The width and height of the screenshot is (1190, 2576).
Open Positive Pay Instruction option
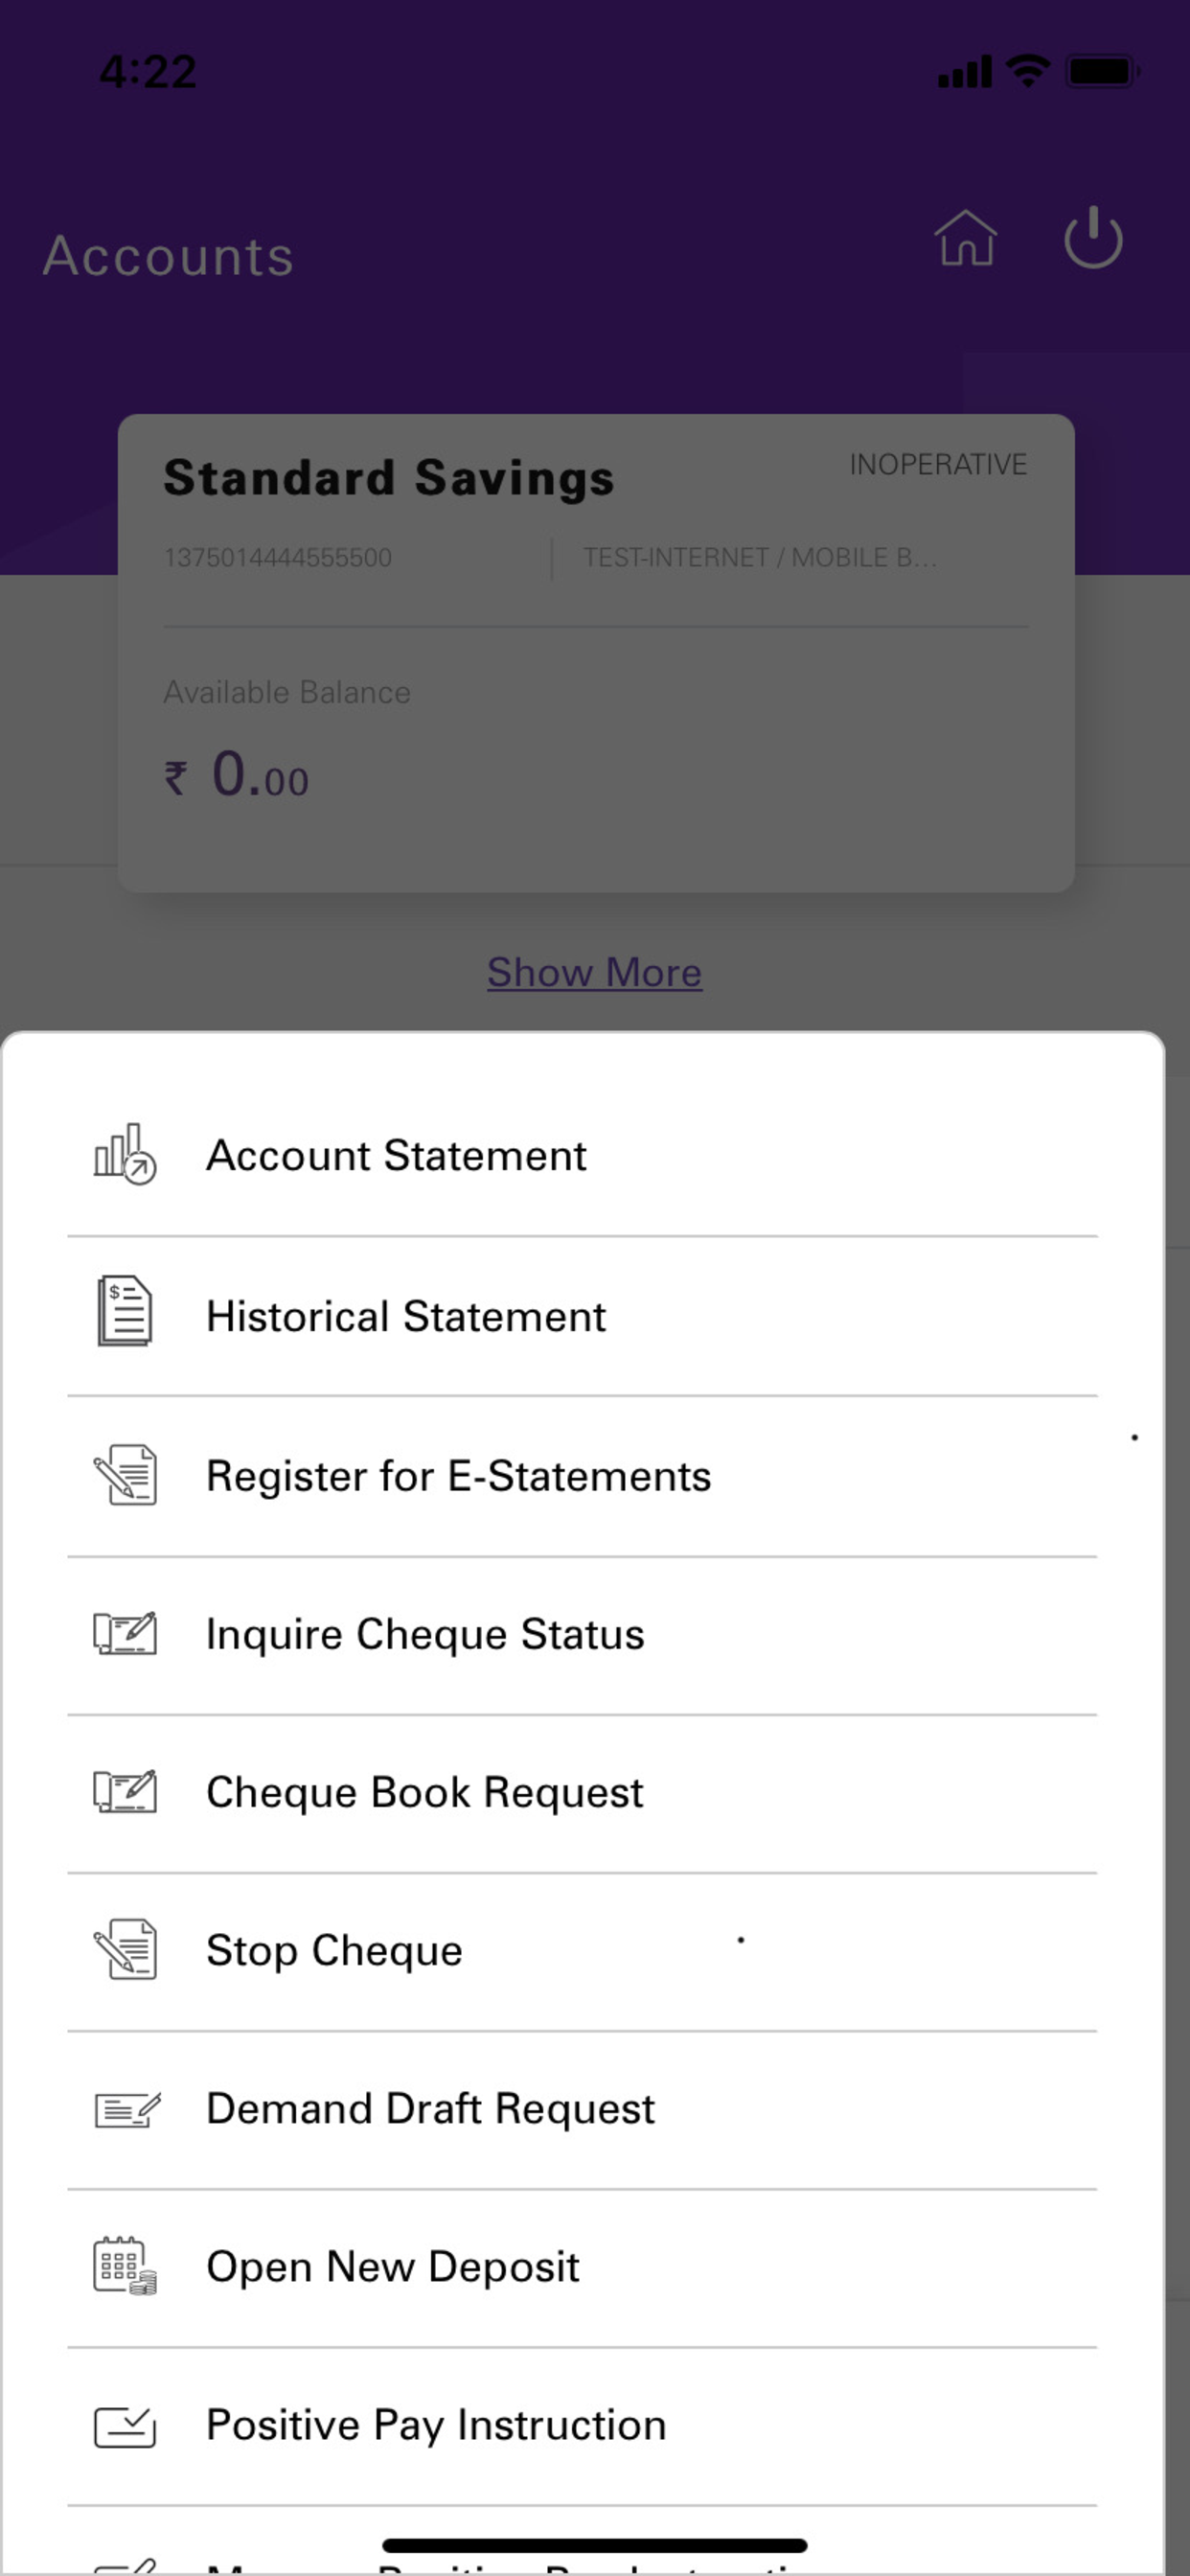(x=582, y=2426)
